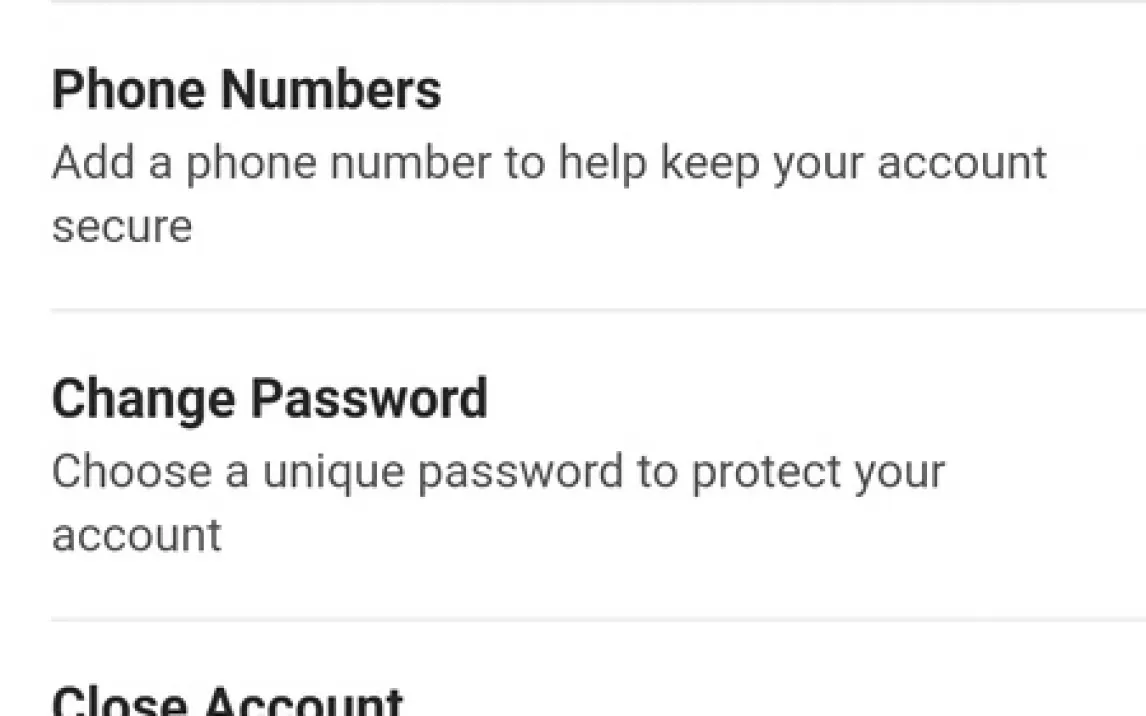Tap the word 'Password' in the second heading

[369, 399]
